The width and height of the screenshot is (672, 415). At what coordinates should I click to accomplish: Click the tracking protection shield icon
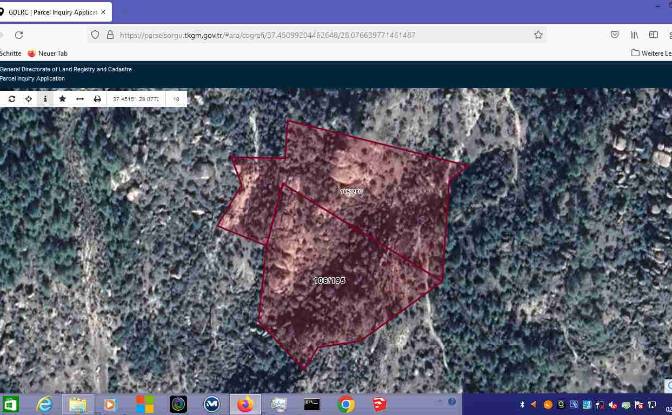click(95, 35)
